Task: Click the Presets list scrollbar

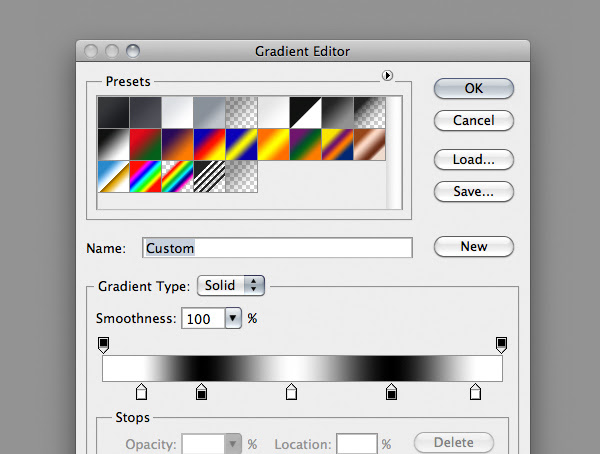Action: pos(394,152)
